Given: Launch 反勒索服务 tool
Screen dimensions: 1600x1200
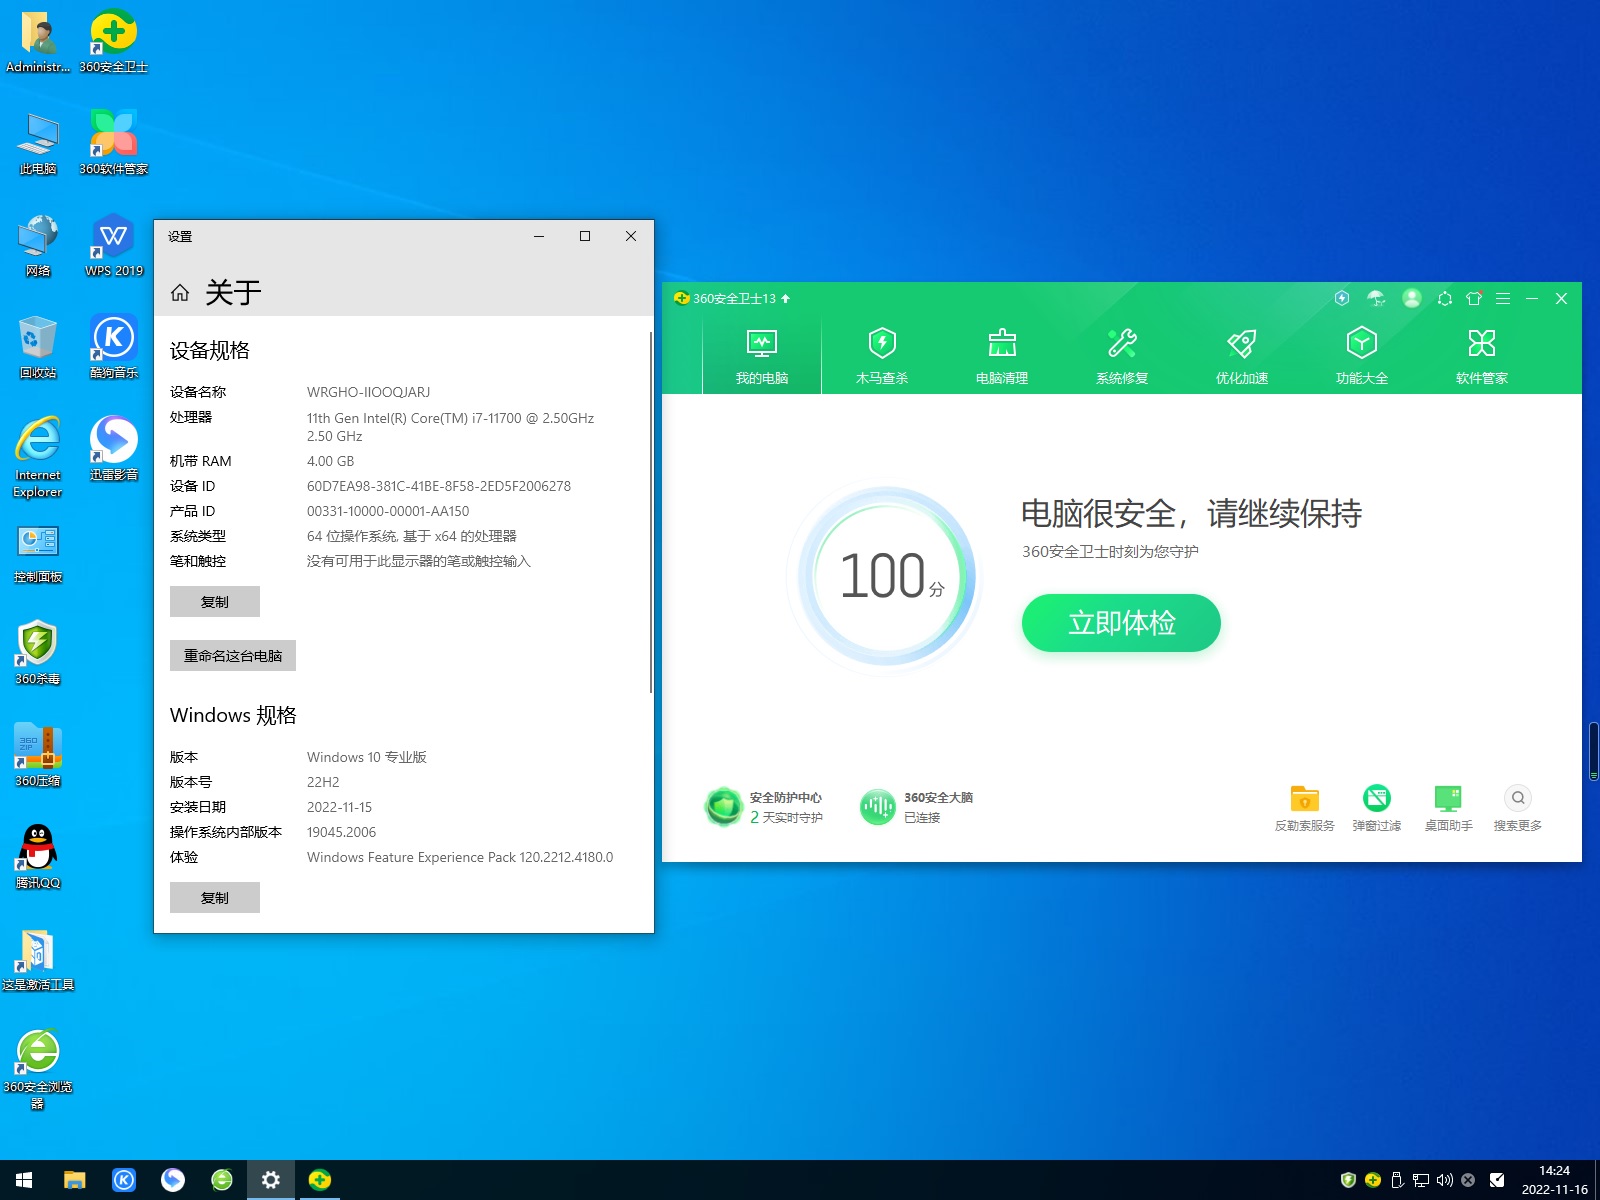Looking at the screenshot, I should [x=1304, y=808].
